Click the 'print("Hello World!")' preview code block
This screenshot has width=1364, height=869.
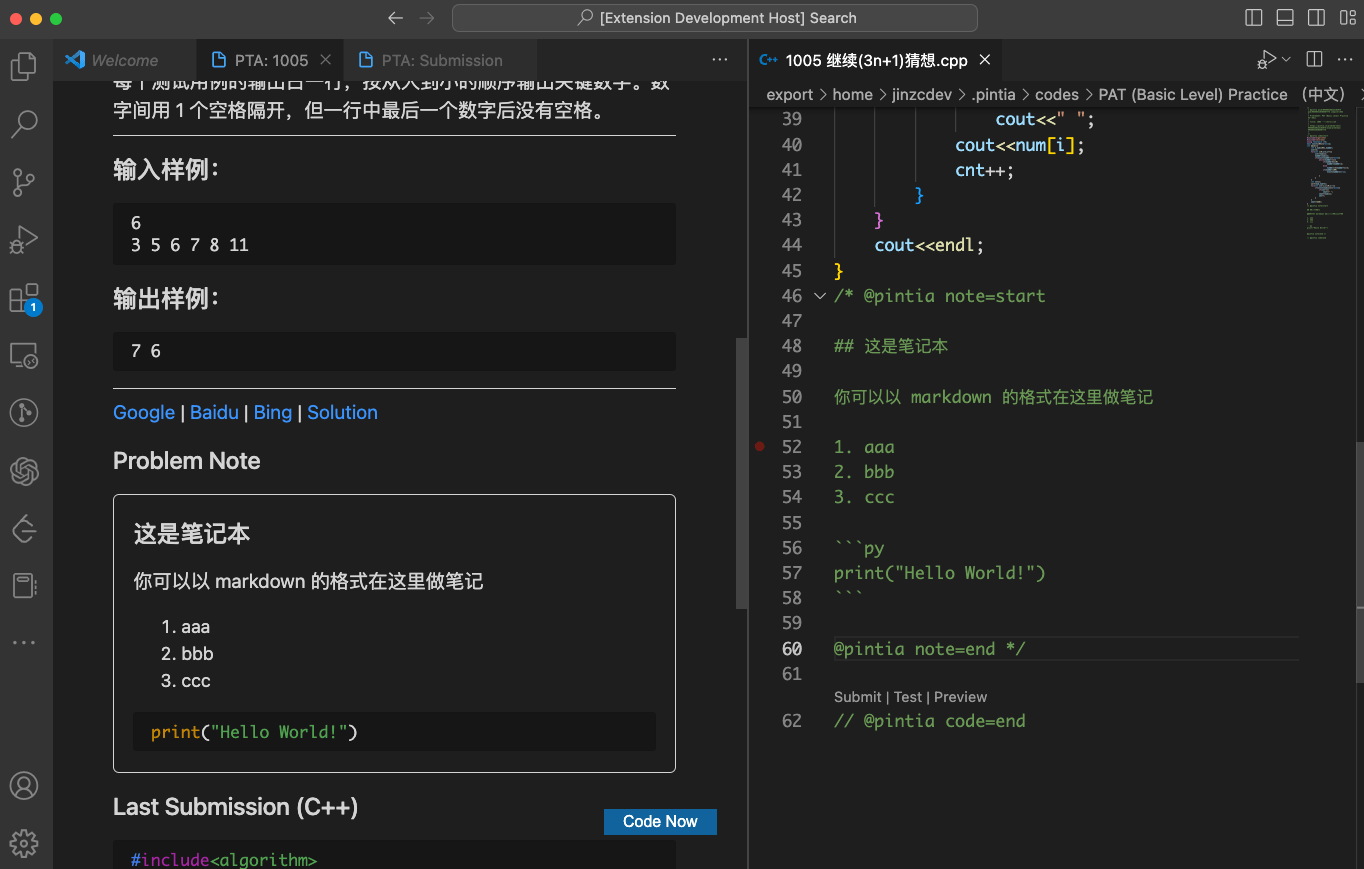[394, 732]
